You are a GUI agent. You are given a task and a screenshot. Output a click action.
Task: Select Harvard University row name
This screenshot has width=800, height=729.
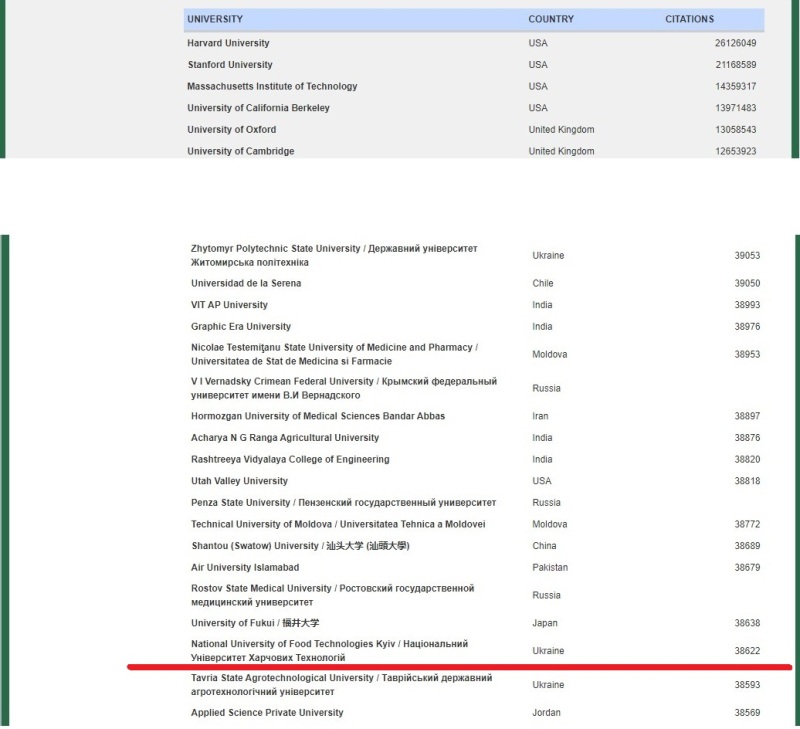pos(228,43)
